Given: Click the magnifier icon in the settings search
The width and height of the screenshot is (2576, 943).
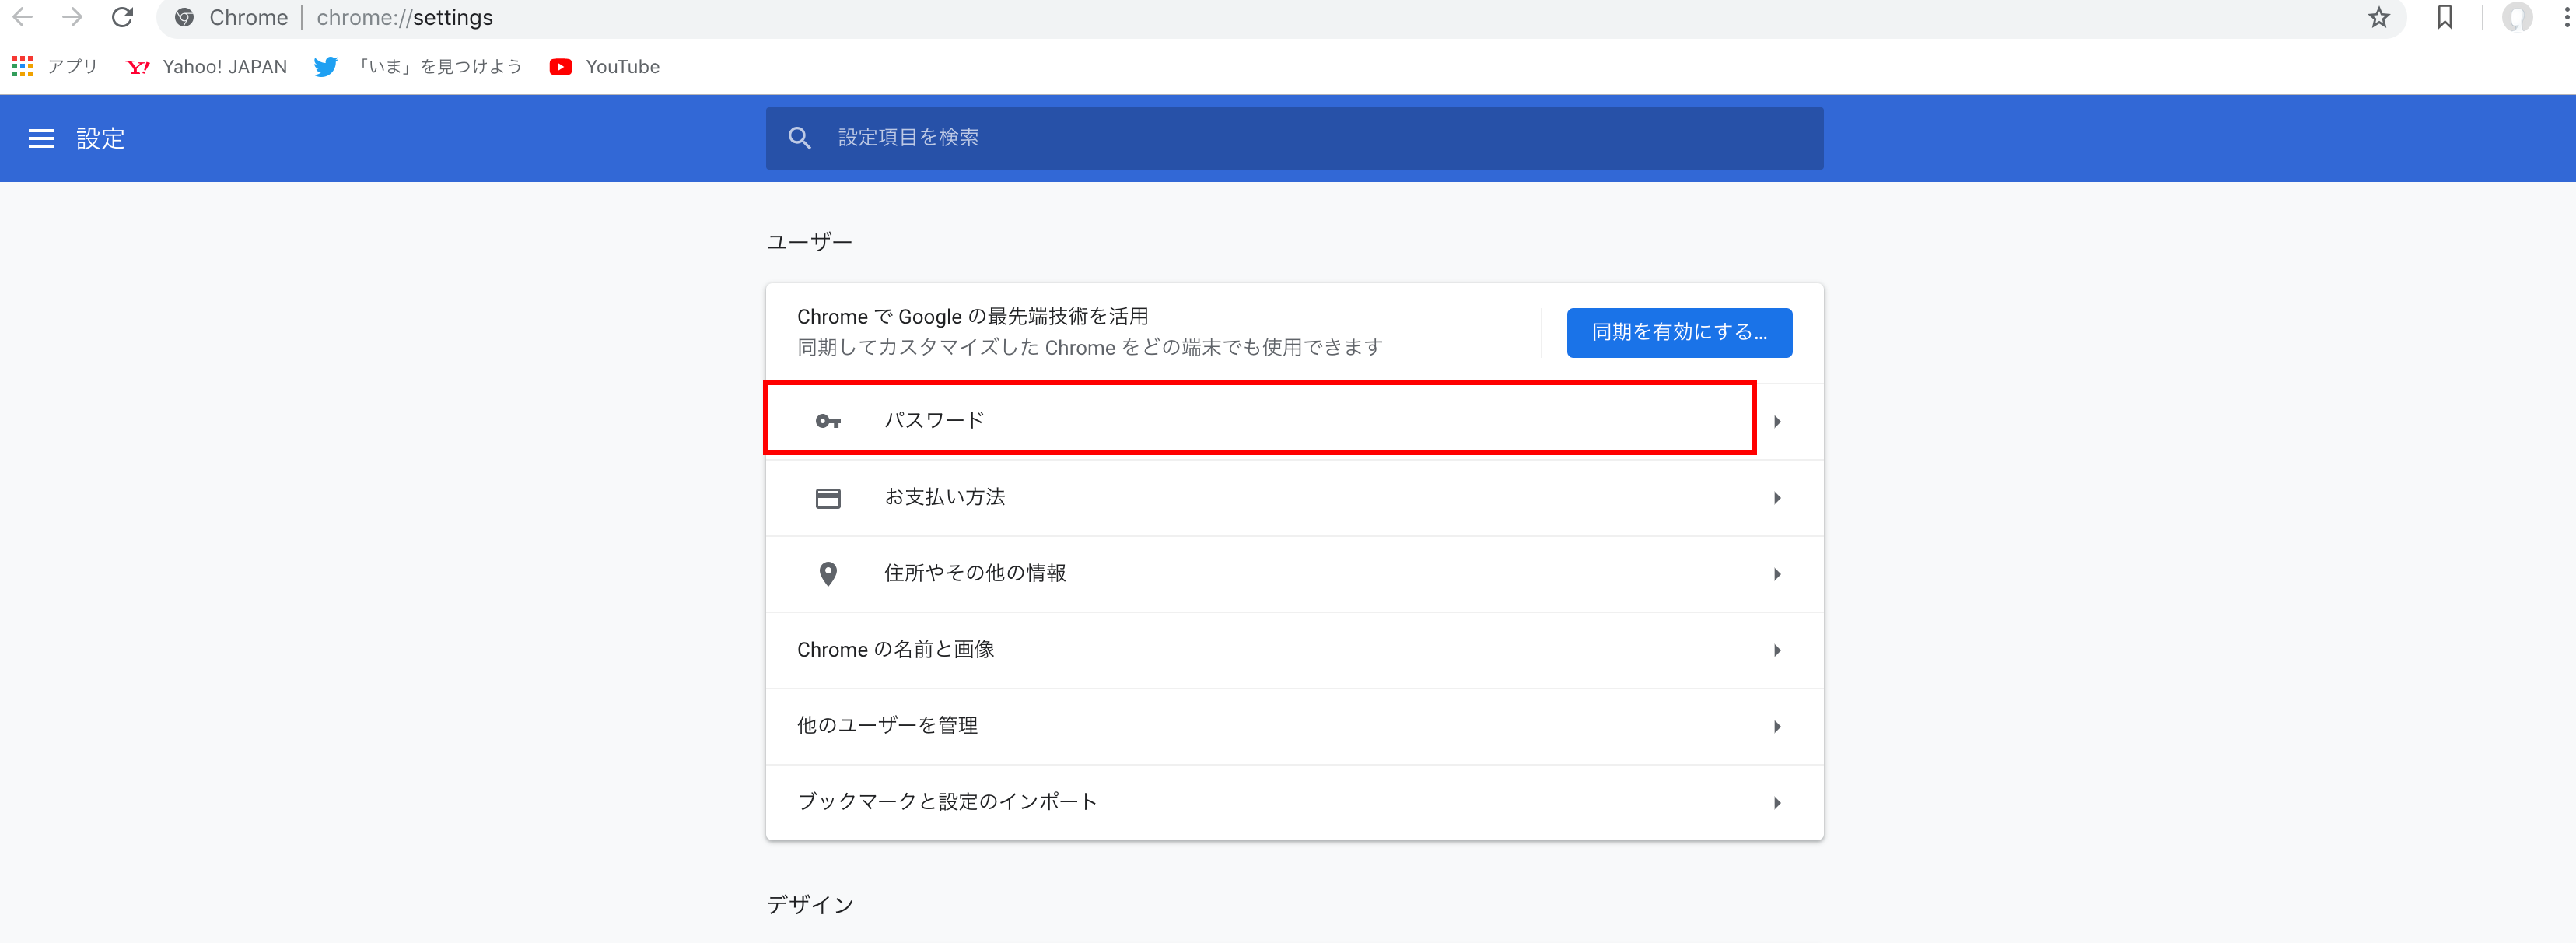Looking at the screenshot, I should (x=799, y=138).
